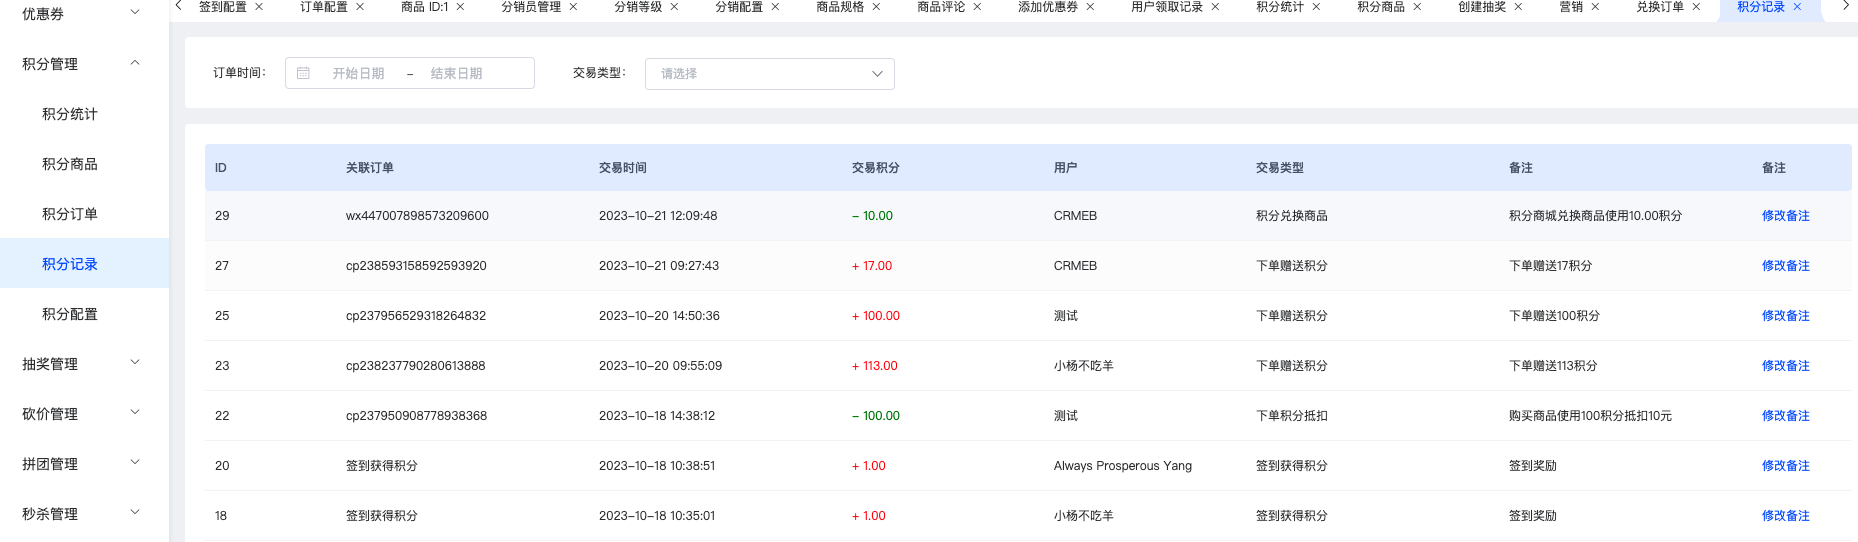Click 修改备注 for record ID 22
Viewport: 1858px width, 542px height.
1785,416
